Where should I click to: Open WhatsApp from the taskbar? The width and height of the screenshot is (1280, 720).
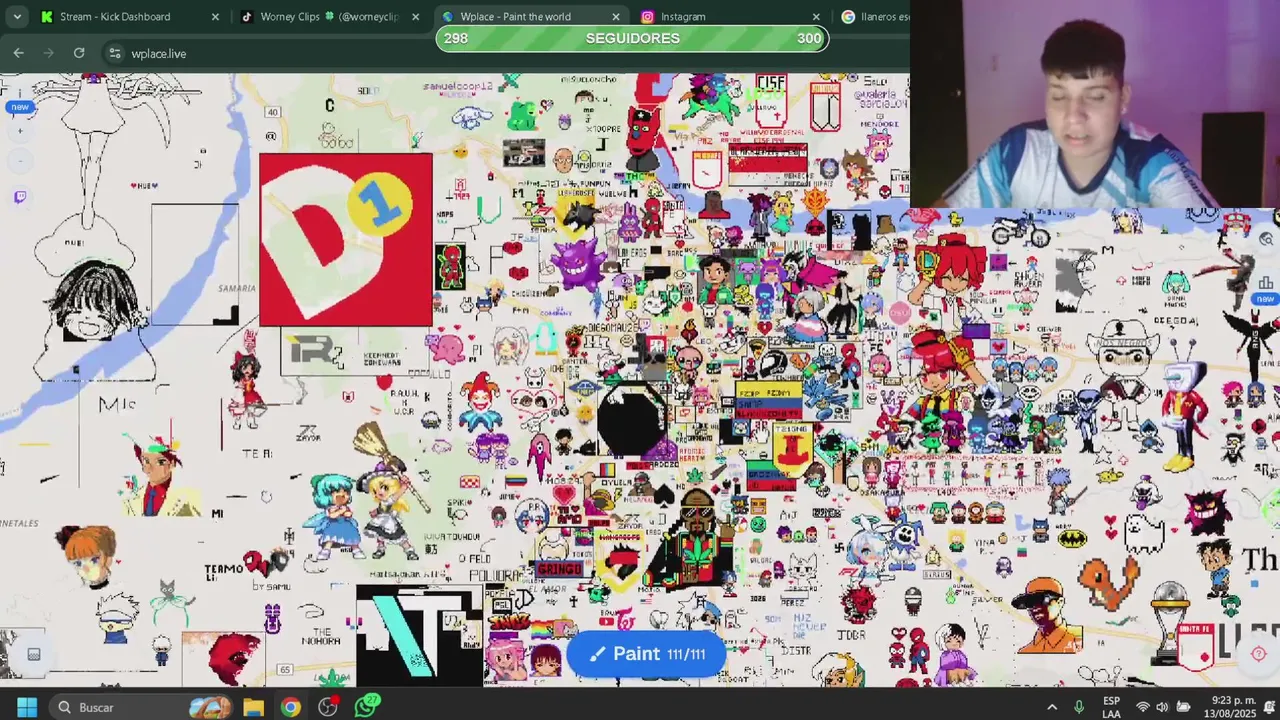(x=367, y=707)
